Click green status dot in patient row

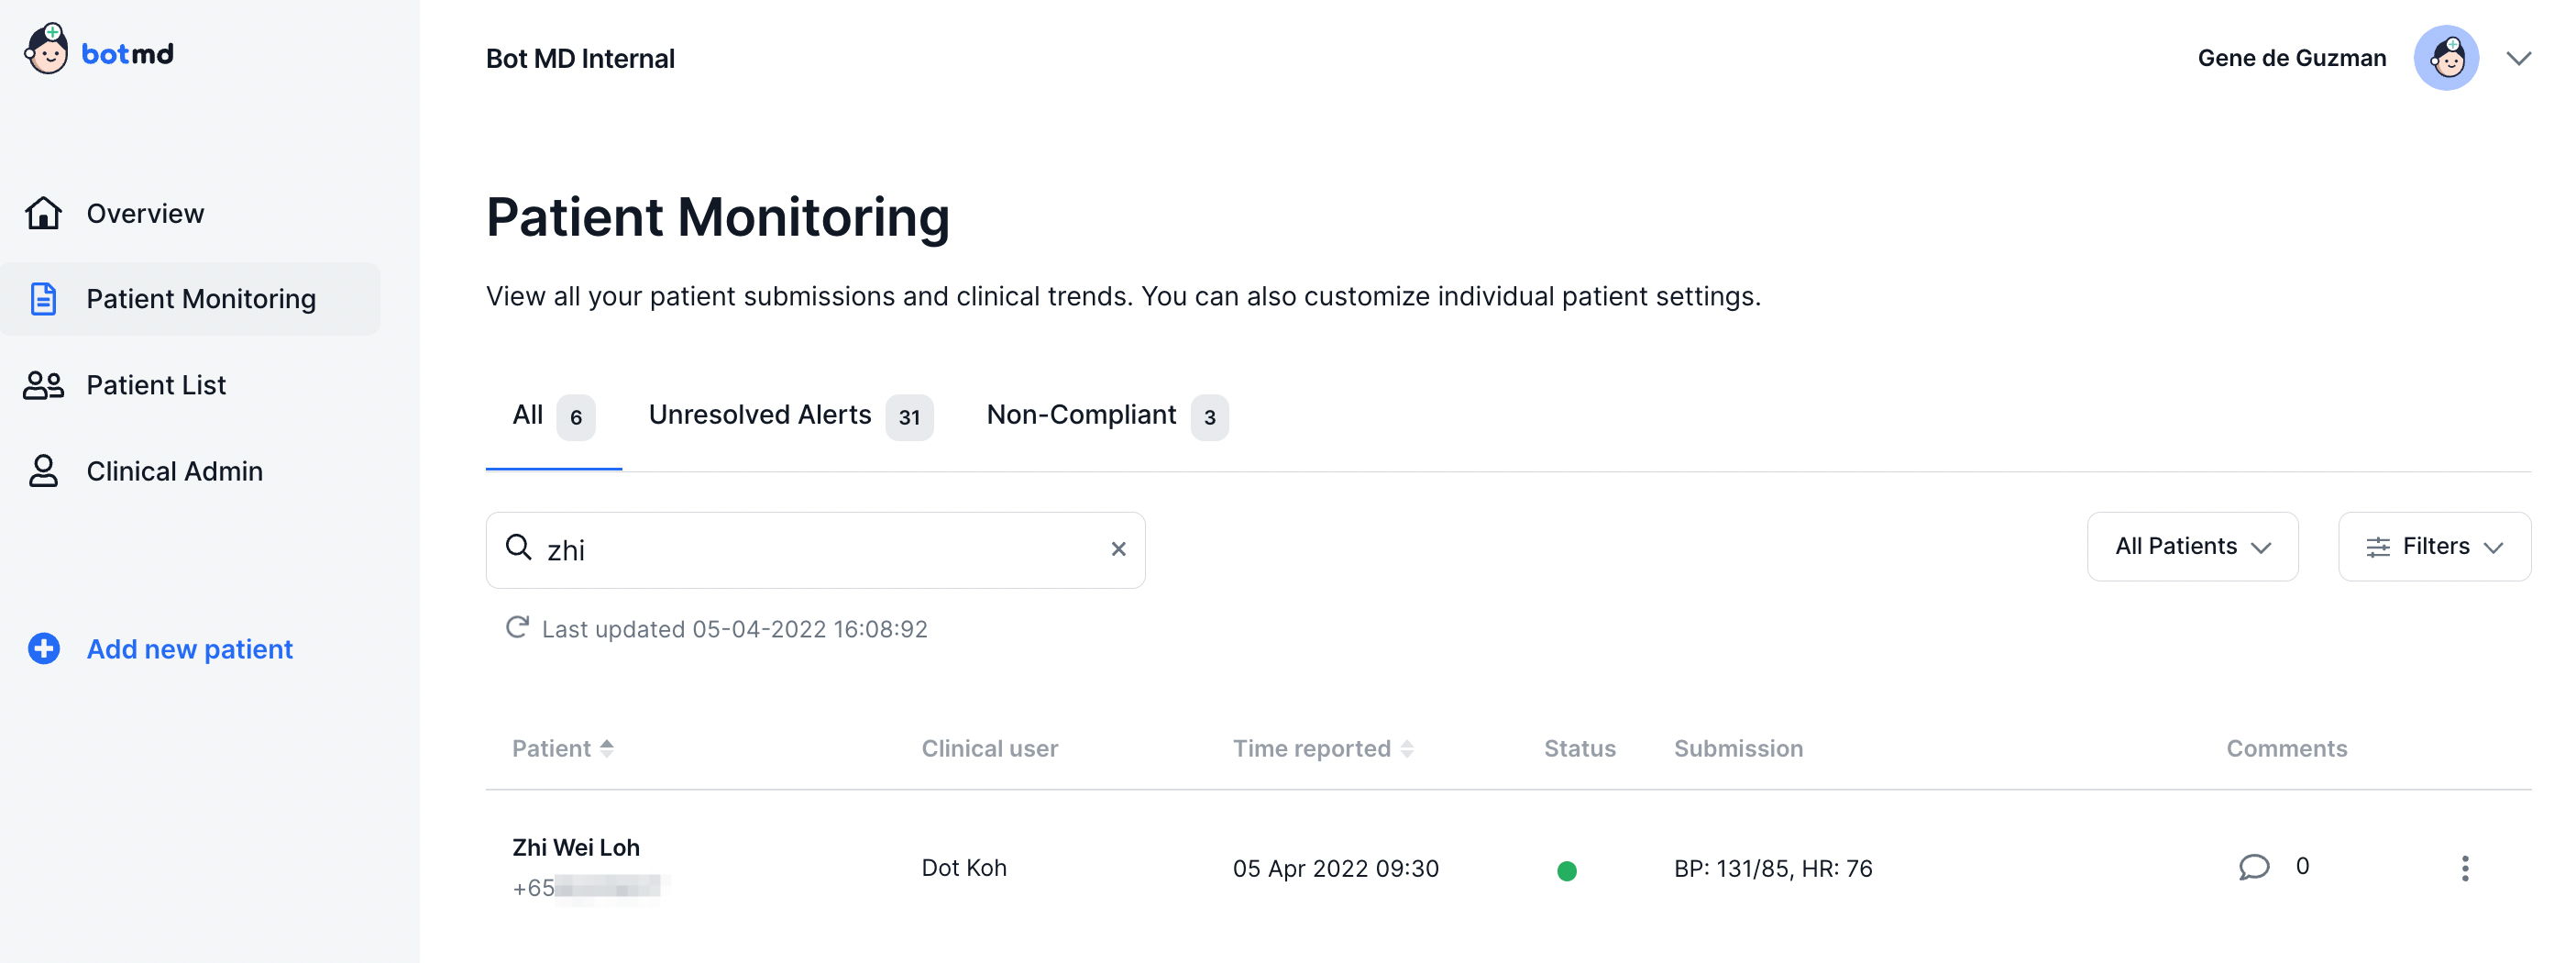coord(1566,871)
